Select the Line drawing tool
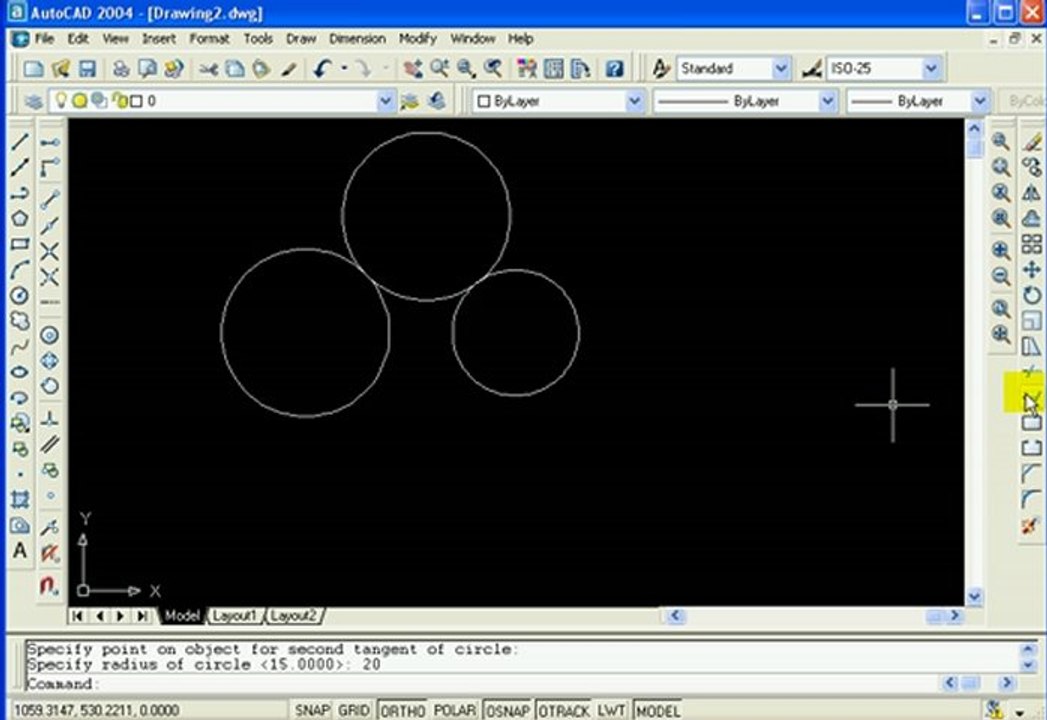Screen dimensions: 1047x720 (19, 142)
